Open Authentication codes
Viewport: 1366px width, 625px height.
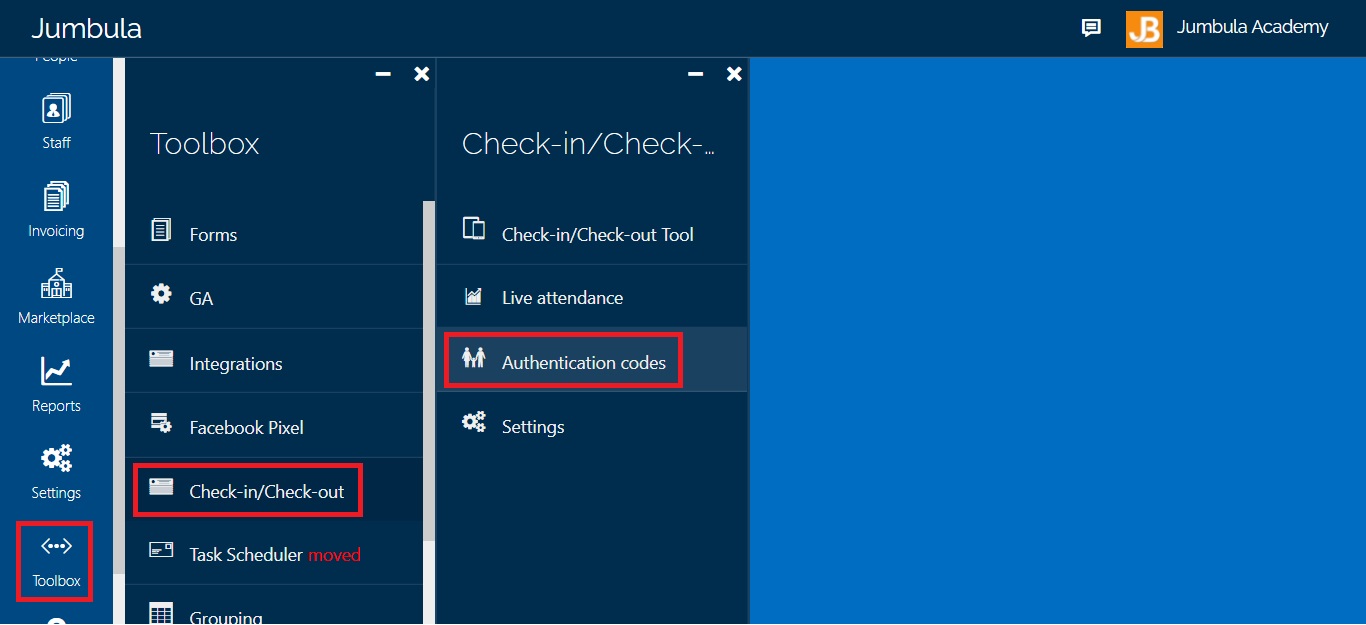pyautogui.click(x=592, y=359)
